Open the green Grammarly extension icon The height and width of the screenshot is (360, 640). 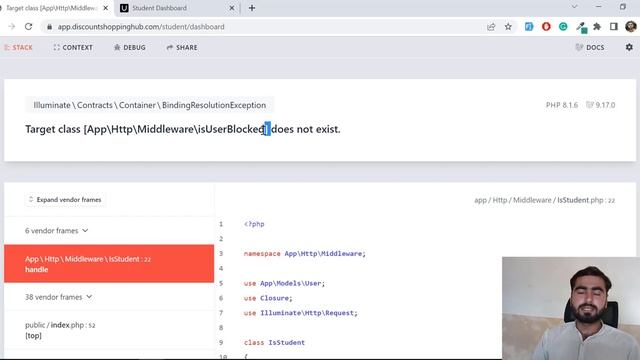click(x=563, y=27)
